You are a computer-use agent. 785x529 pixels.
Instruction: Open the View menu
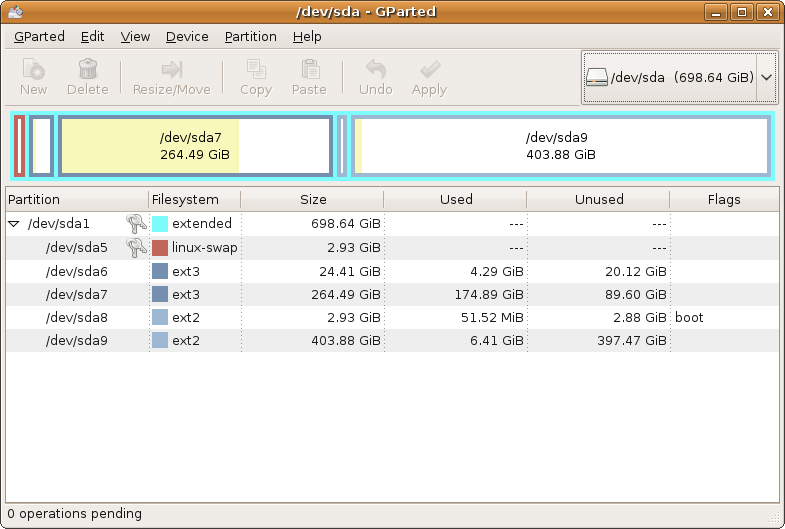135,37
